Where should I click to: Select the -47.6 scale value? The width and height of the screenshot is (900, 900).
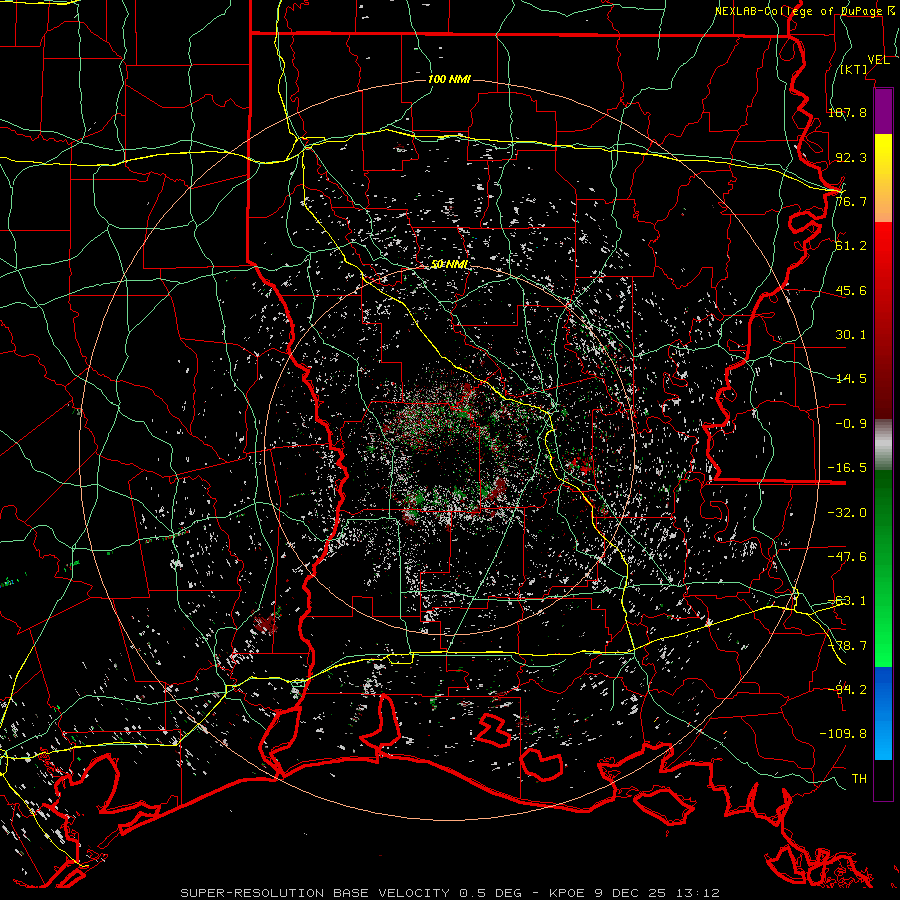point(847,557)
